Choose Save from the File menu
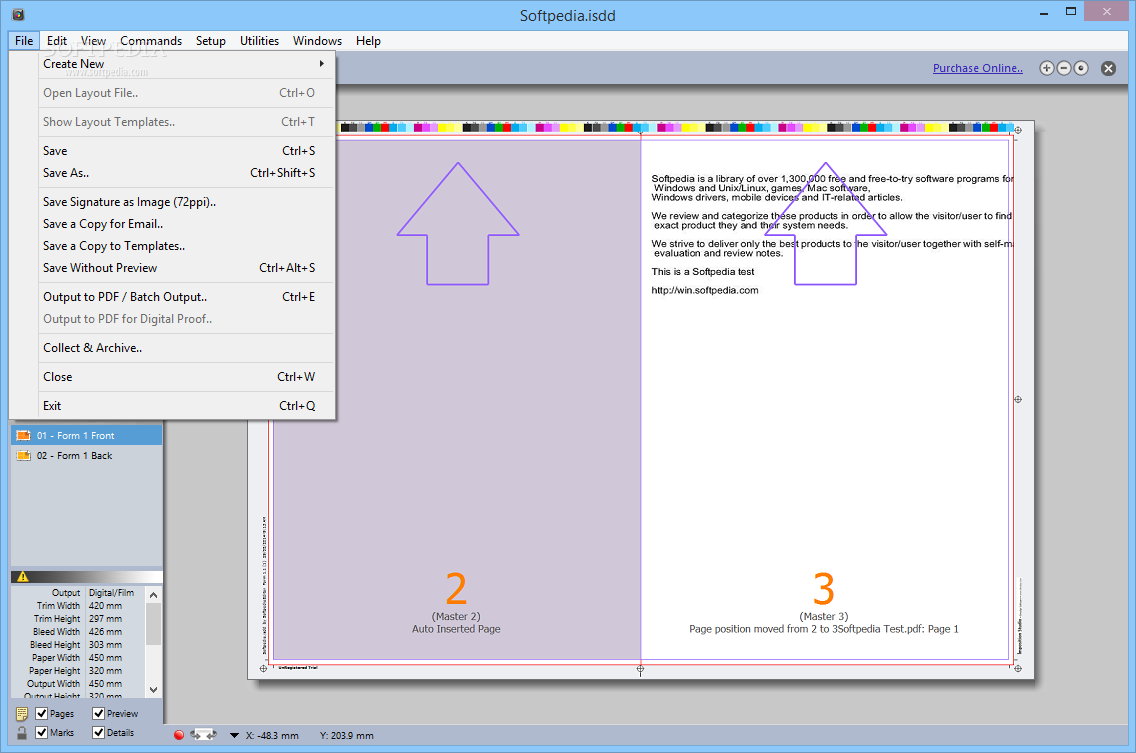 click(x=172, y=151)
